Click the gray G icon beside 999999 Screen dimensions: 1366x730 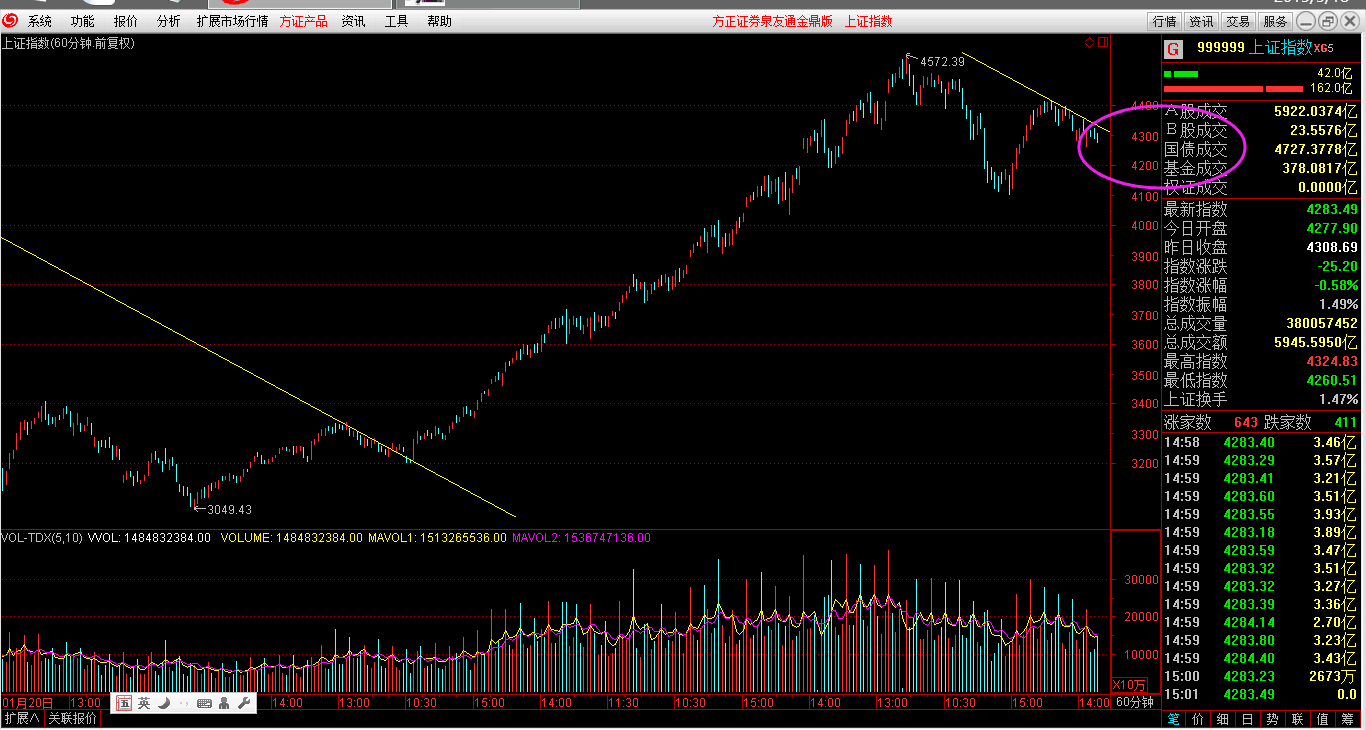[x=1173, y=49]
